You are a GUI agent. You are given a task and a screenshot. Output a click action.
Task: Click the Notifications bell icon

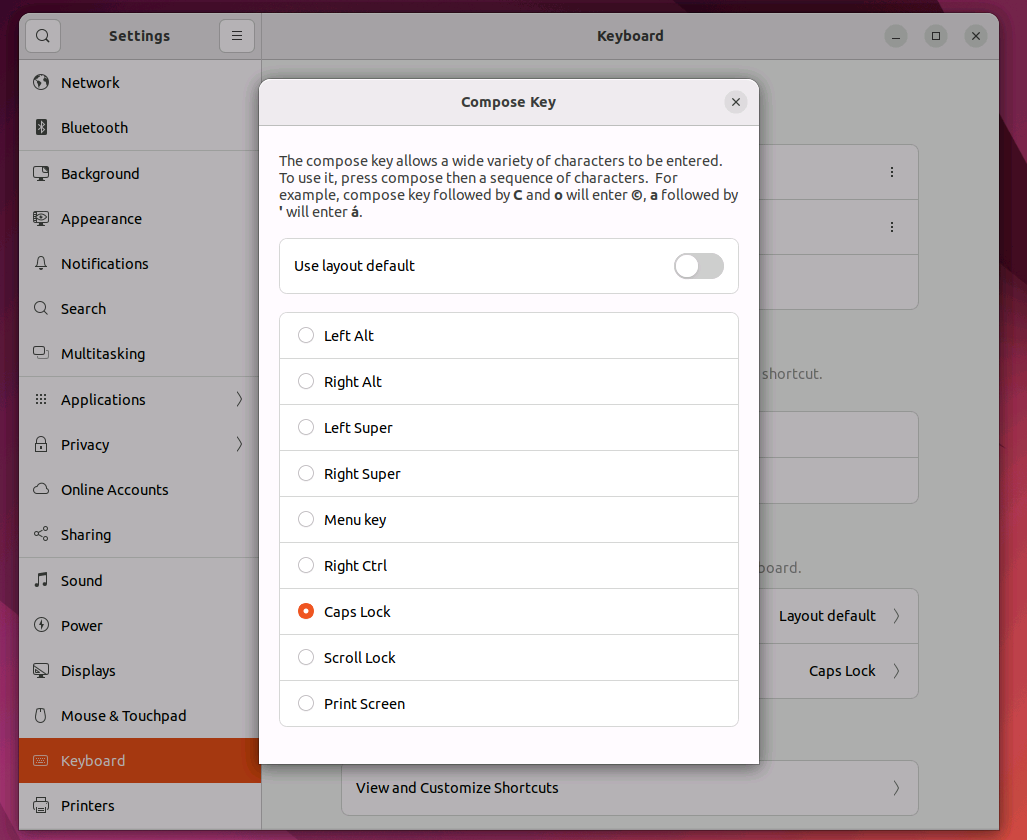point(41,263)
